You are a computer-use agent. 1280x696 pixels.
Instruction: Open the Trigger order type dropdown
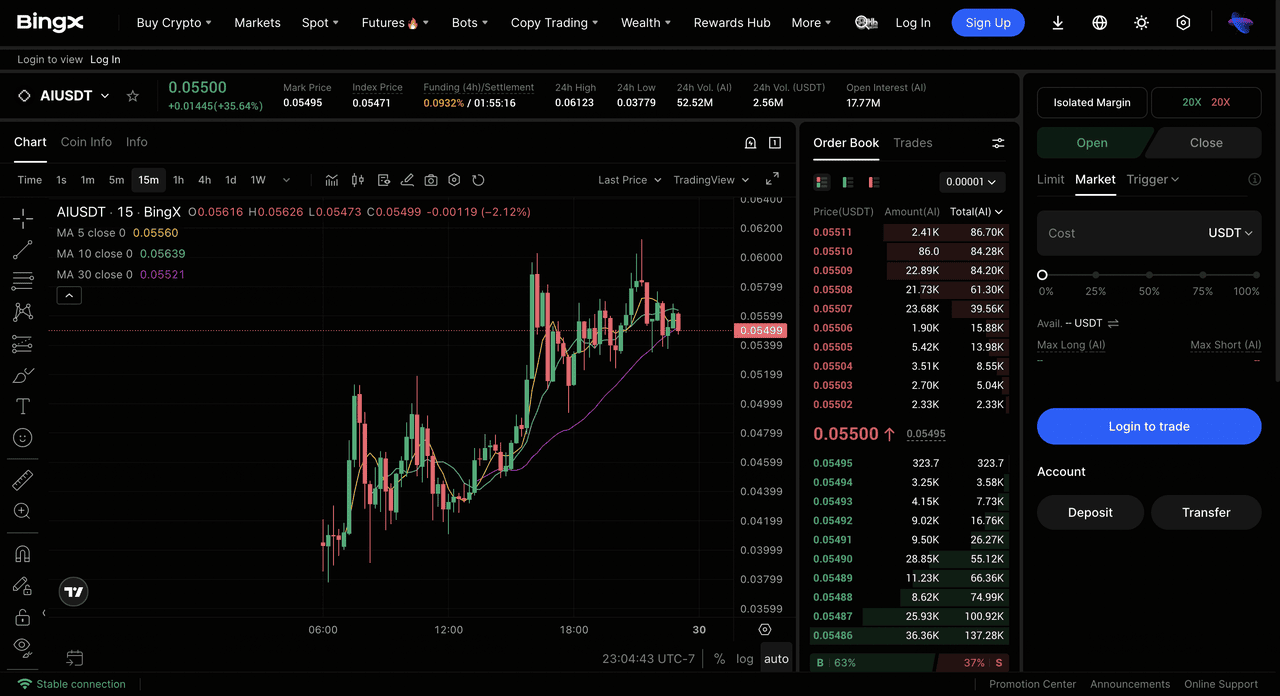tap(1152, 179)
